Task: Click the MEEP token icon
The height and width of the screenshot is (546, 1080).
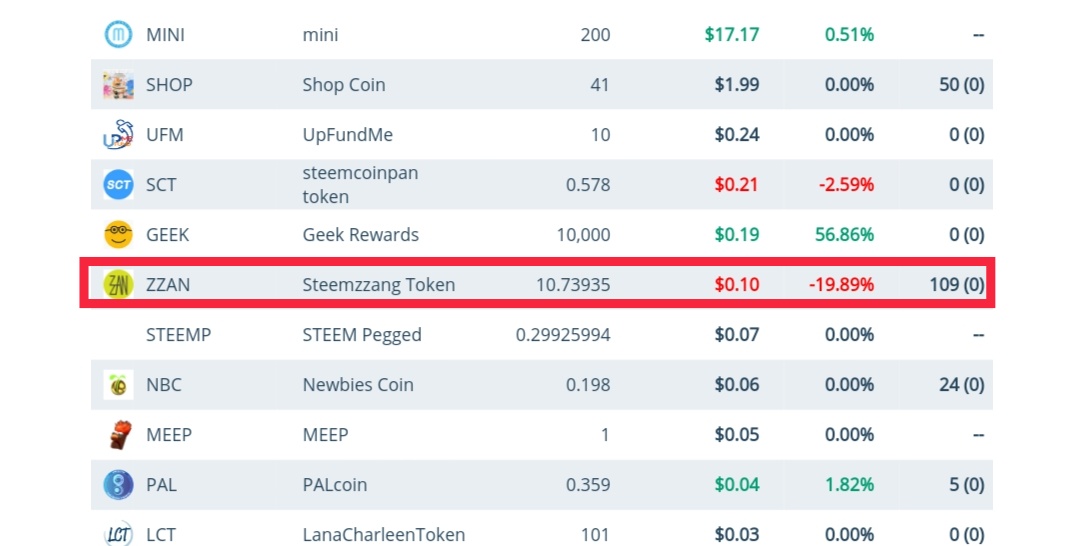Action: point(118,435)
